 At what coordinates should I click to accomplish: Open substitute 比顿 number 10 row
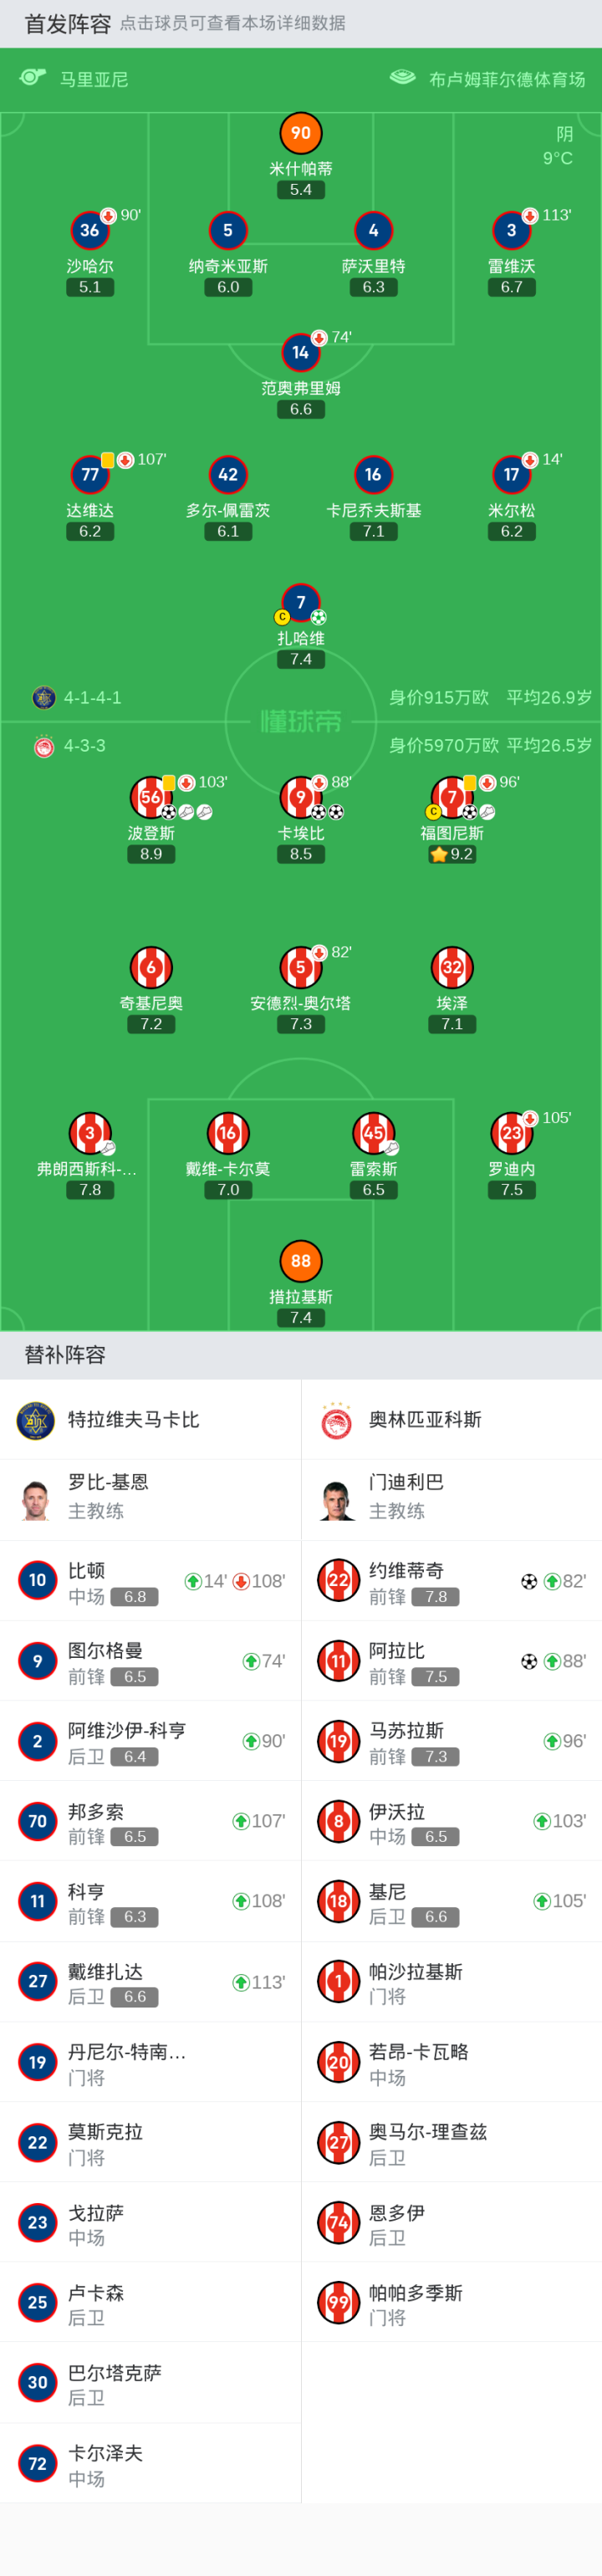tap(150, 1581)
